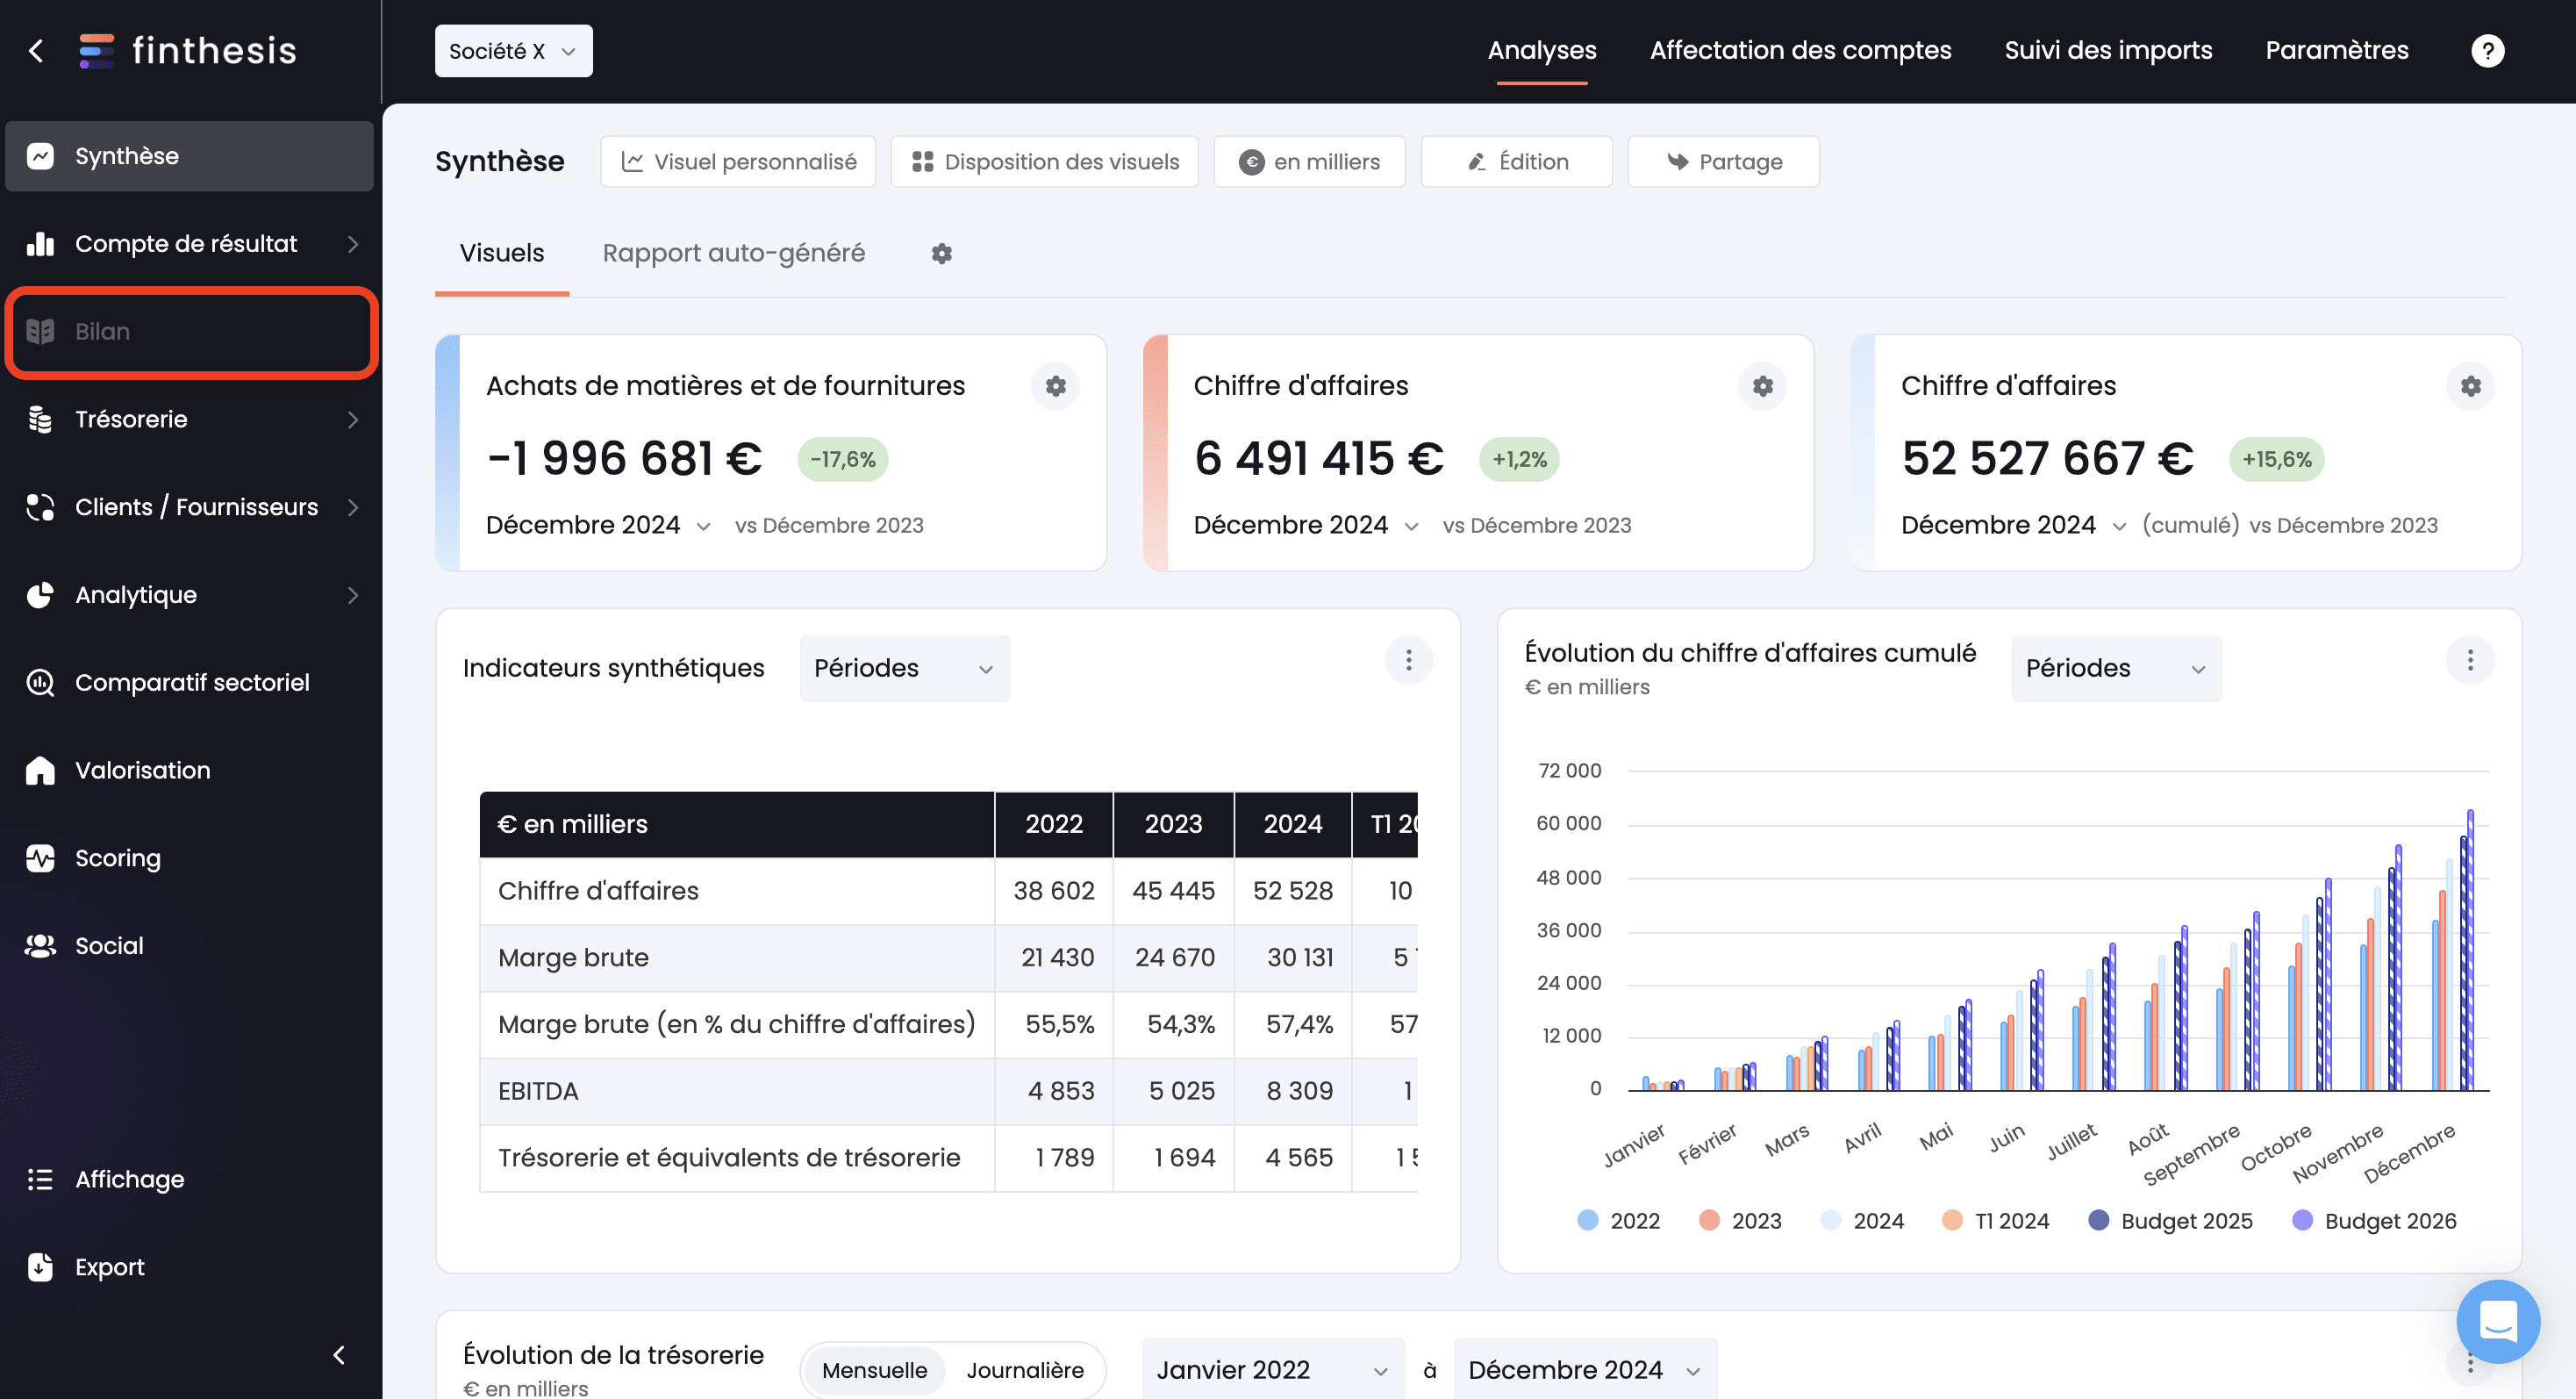The width and height of the screenshot is (2576, 1399).
Task: Expand Clients / Fournisseurs submenu chevron
Action: tap(352, 507)
